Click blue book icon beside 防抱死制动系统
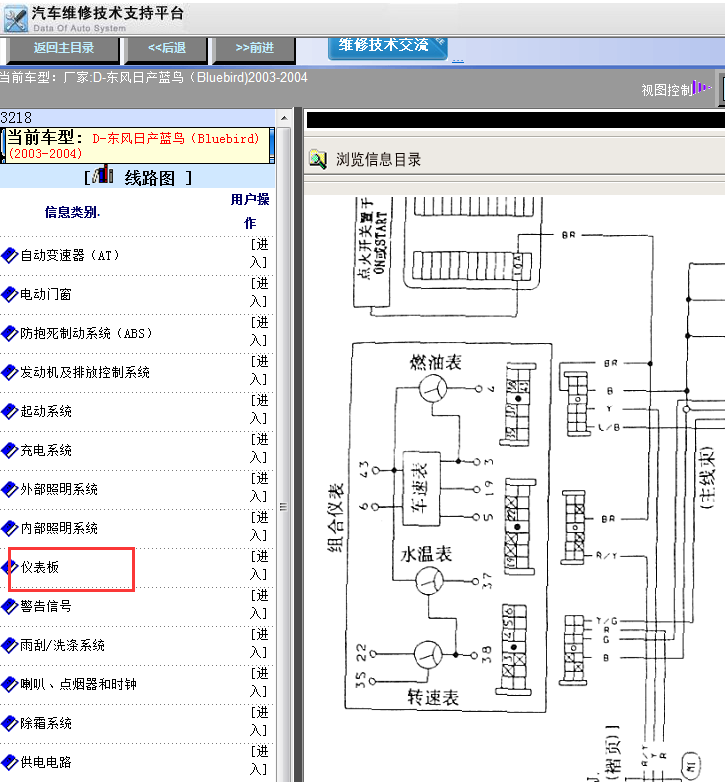 click(x=9, y=333)
